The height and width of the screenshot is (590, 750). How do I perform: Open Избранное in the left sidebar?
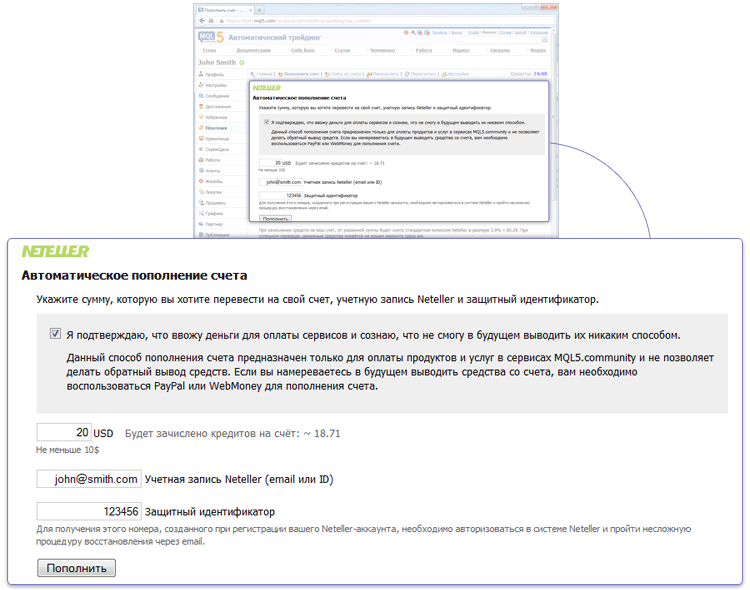(x=217, y=117)
